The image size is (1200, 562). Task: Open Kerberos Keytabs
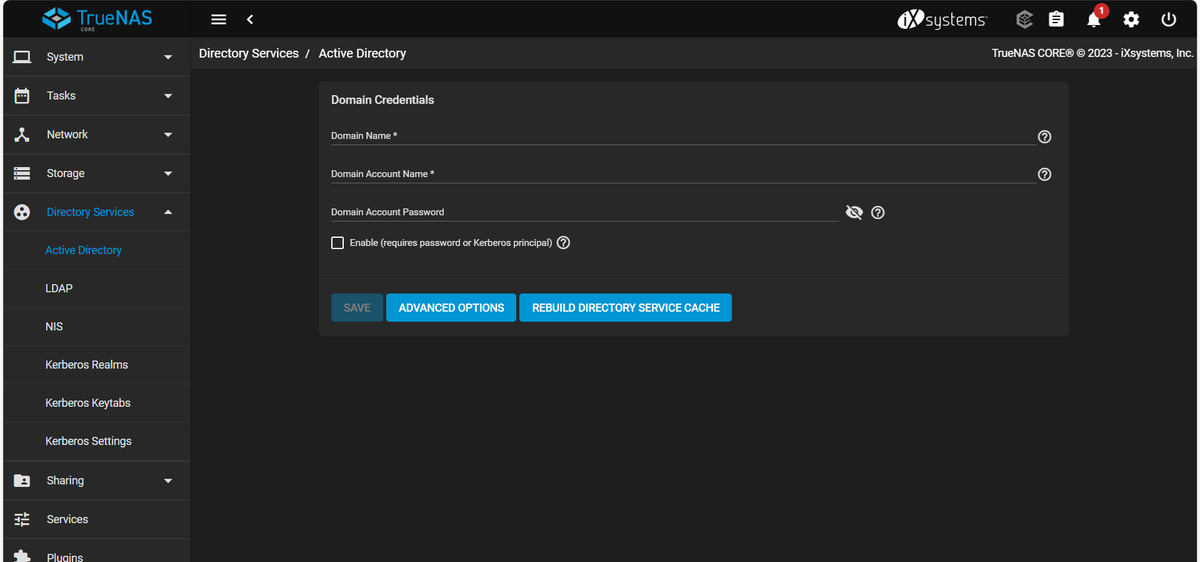coord(88,403)
